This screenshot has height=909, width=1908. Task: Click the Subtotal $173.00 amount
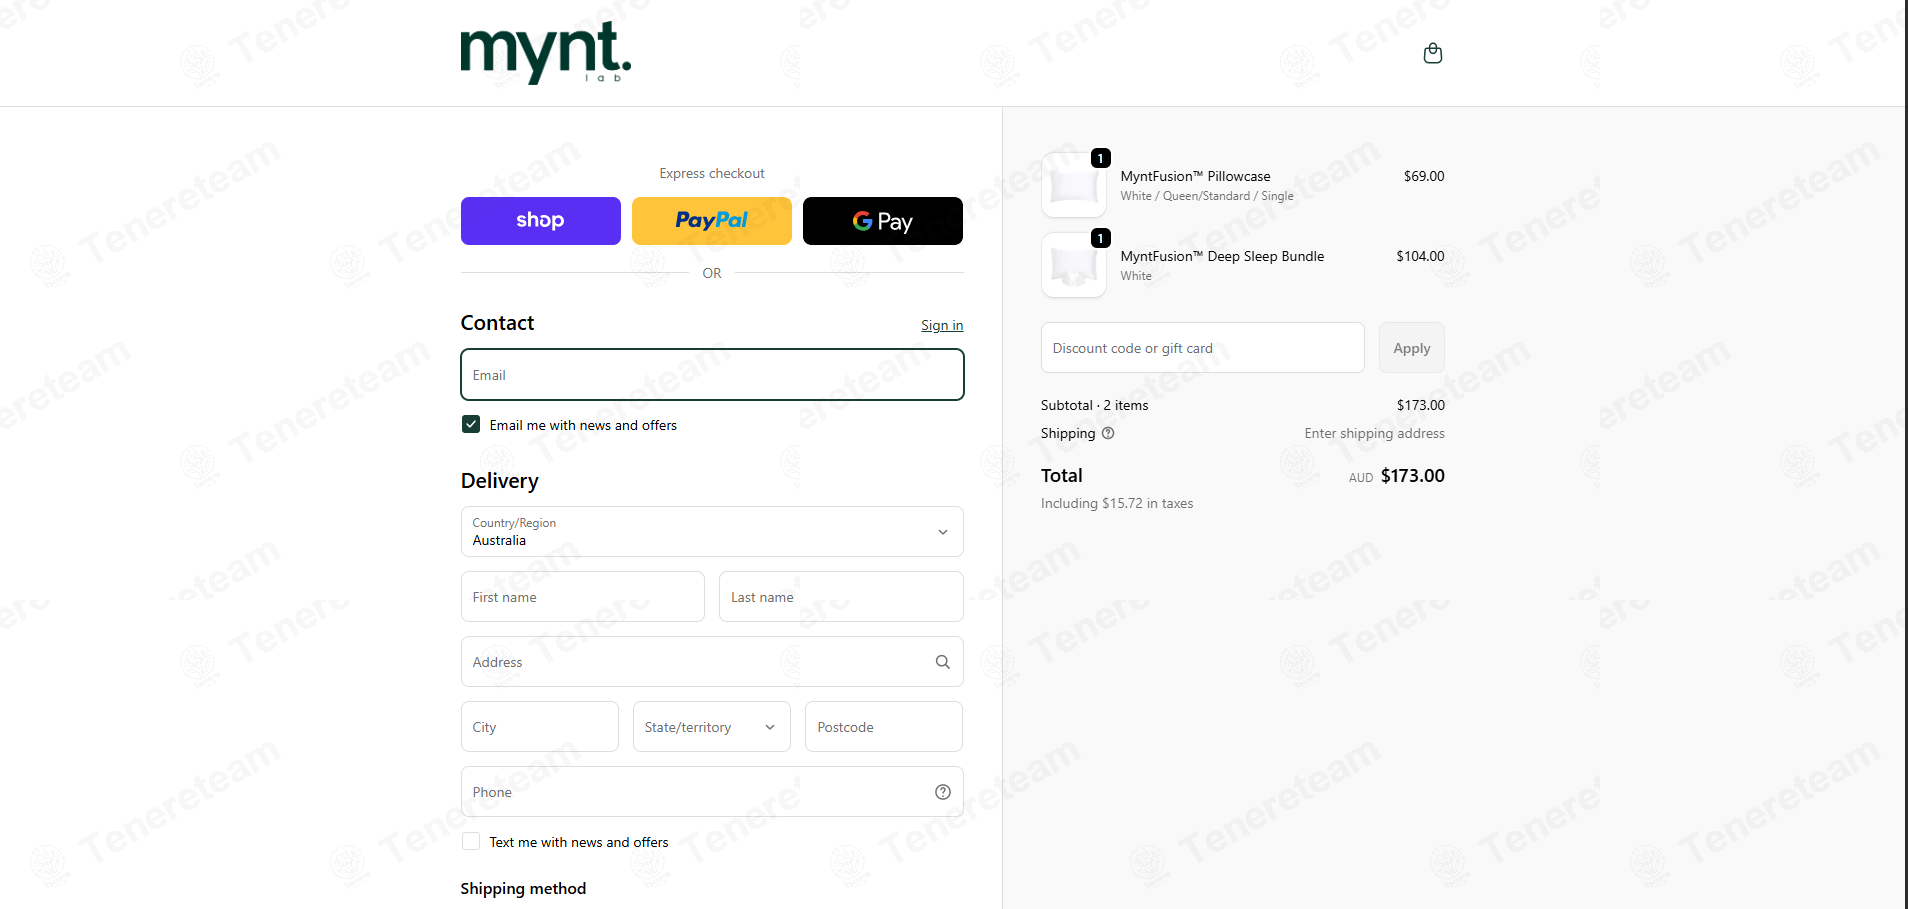pyautogui.click(x=1421, y=405)
